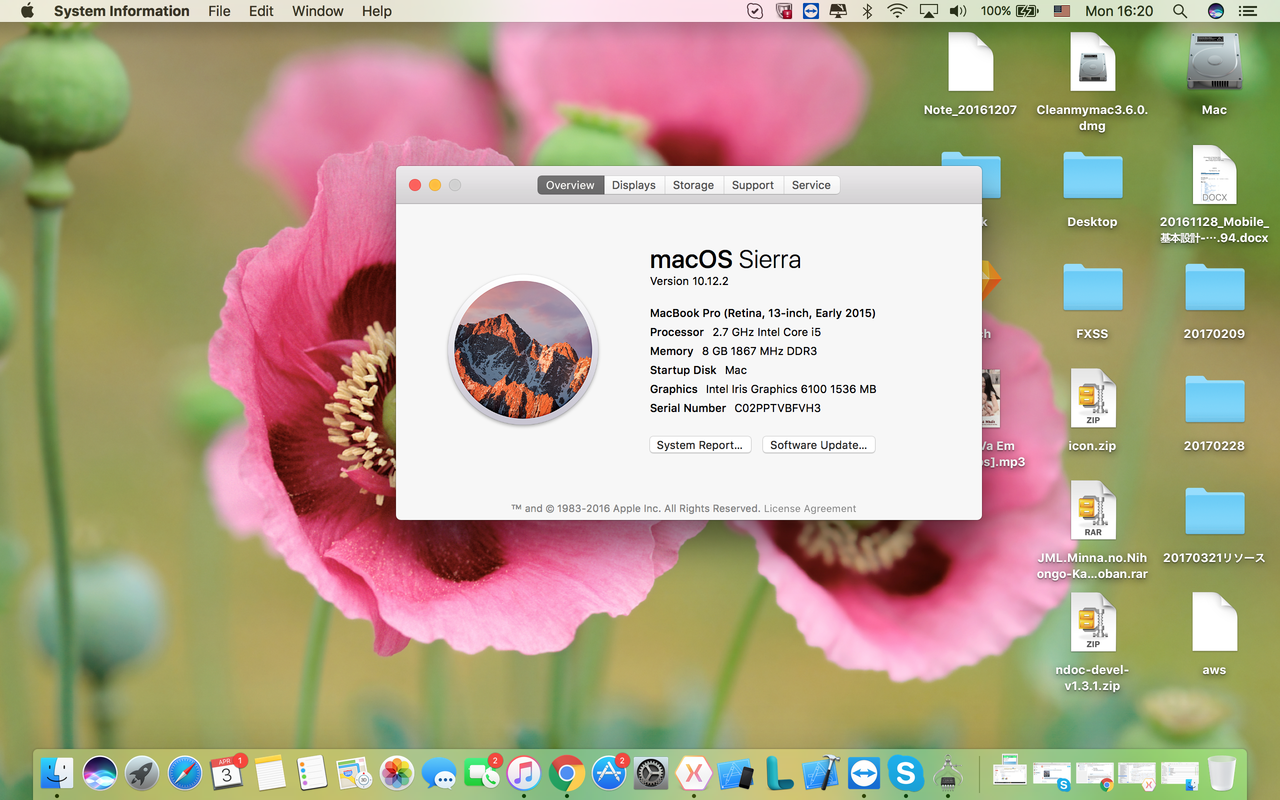Select the FXSS folder
Screen dimensions: 1280x800
1092,302
